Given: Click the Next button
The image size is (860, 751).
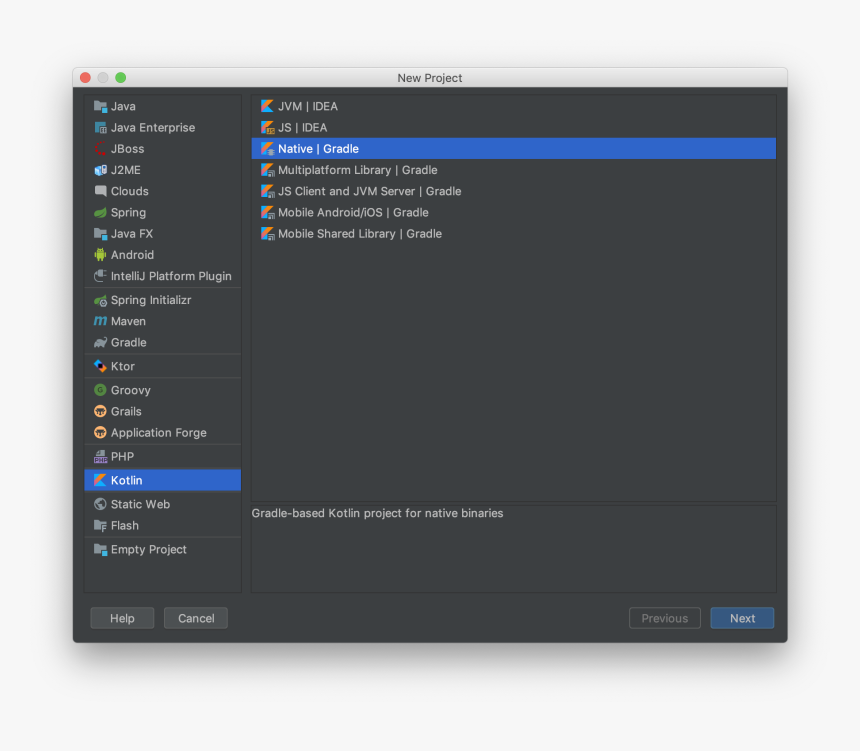Looking at the screenshot, I should (742, 618).
